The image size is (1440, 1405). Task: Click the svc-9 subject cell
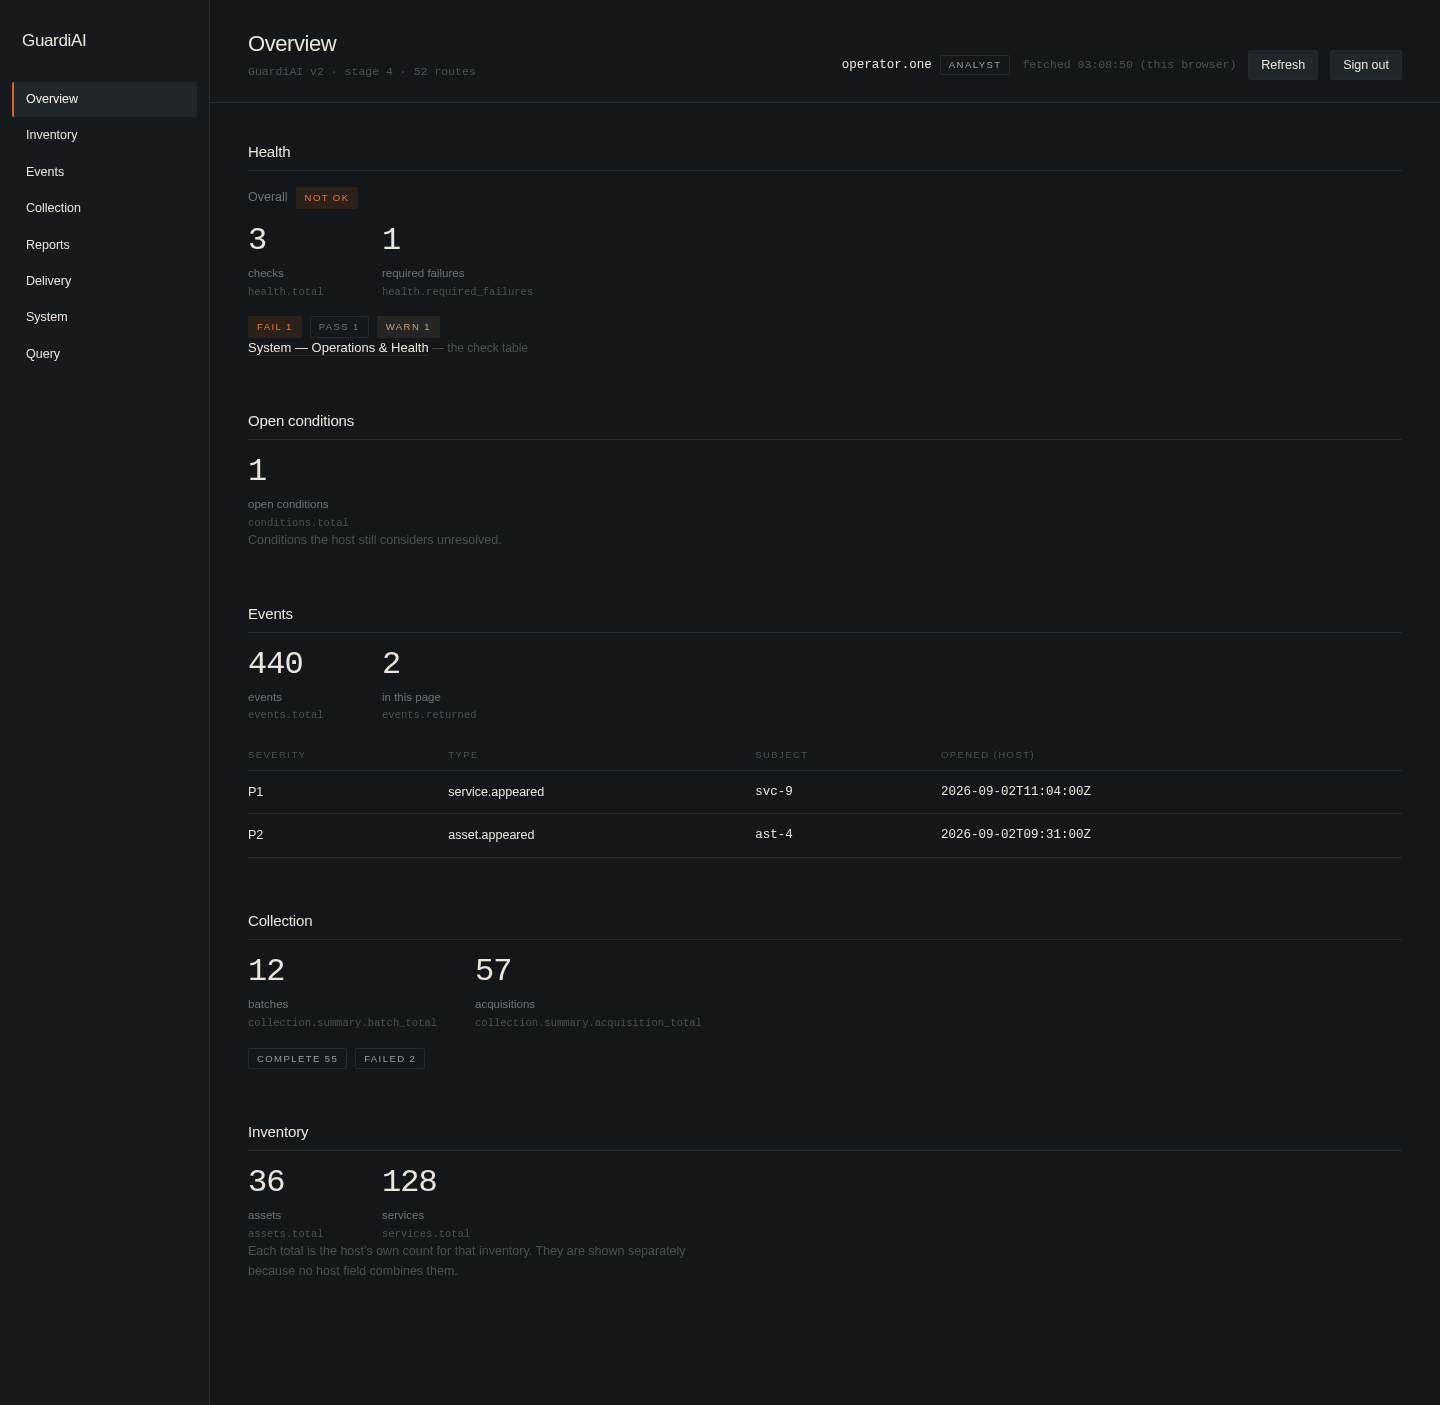(x=774, y=792)
